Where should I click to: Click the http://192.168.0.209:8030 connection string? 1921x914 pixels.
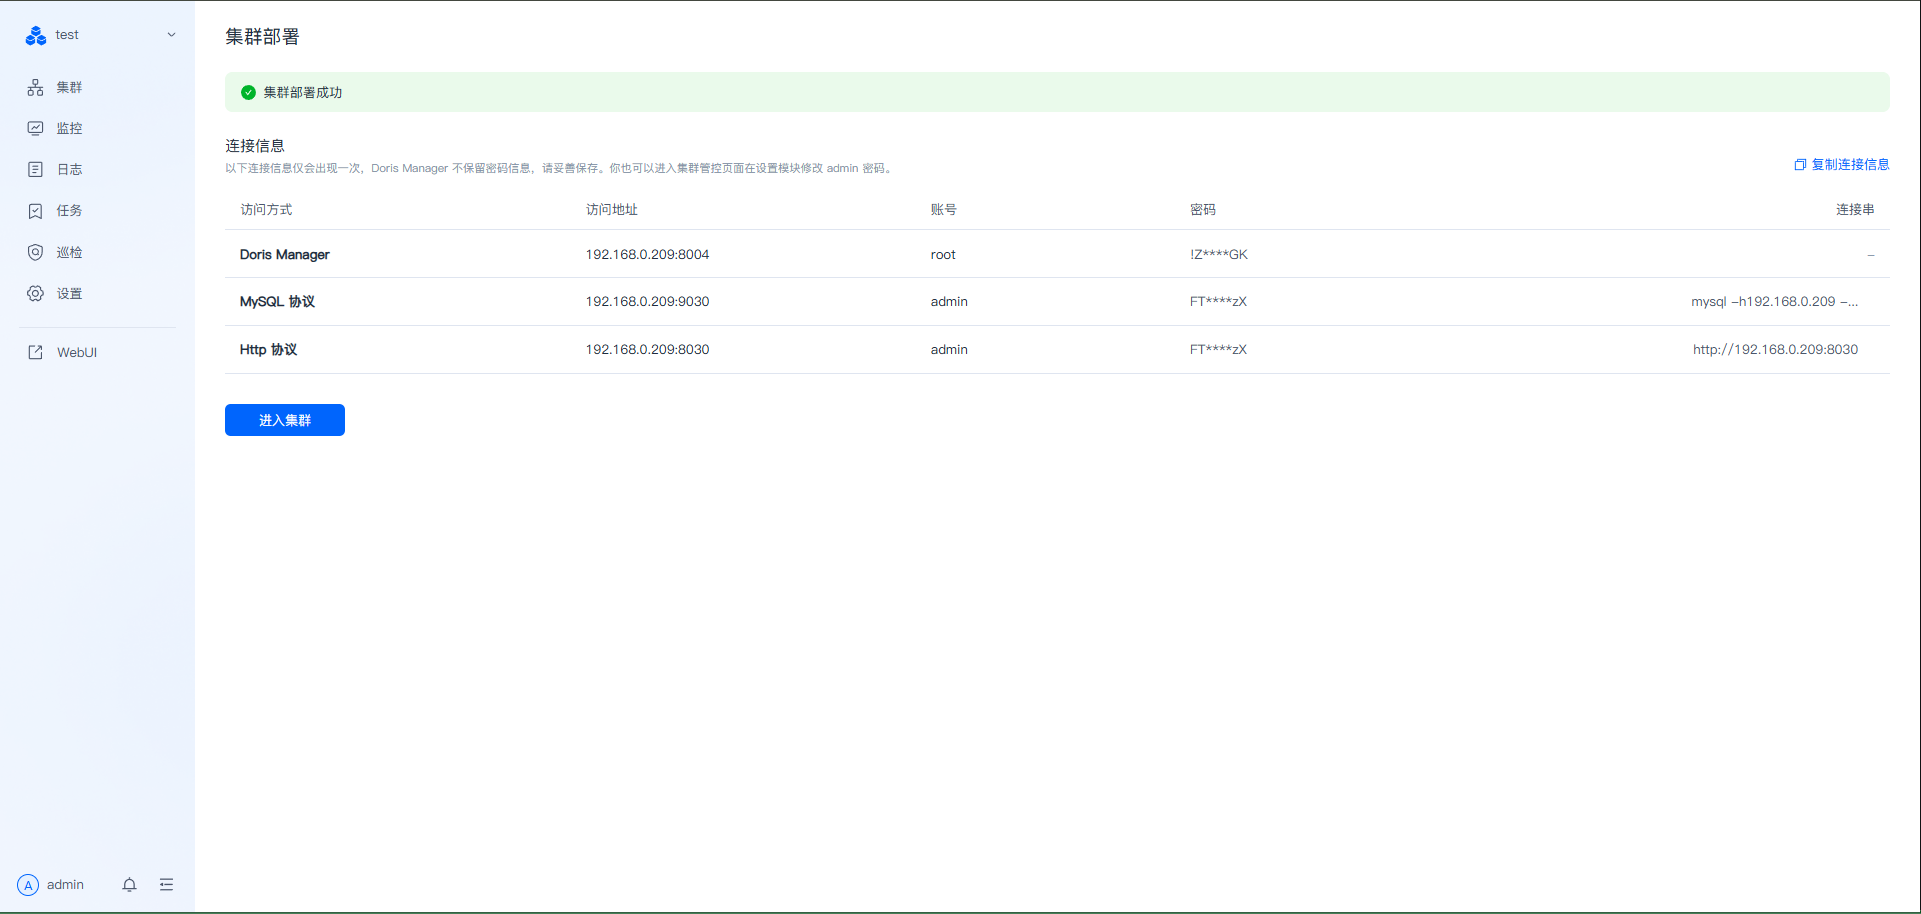(1775, 350)
